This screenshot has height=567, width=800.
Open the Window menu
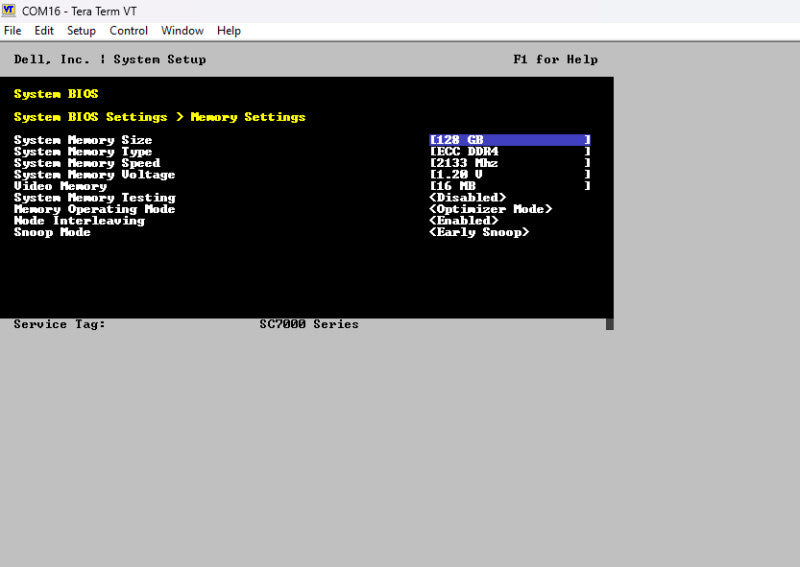click(x=182, y=31)
